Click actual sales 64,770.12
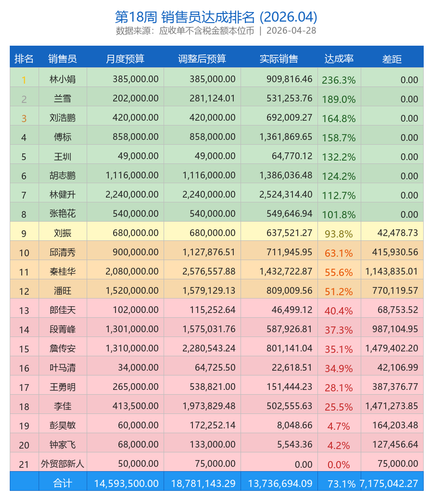 [x=292, y=156]
